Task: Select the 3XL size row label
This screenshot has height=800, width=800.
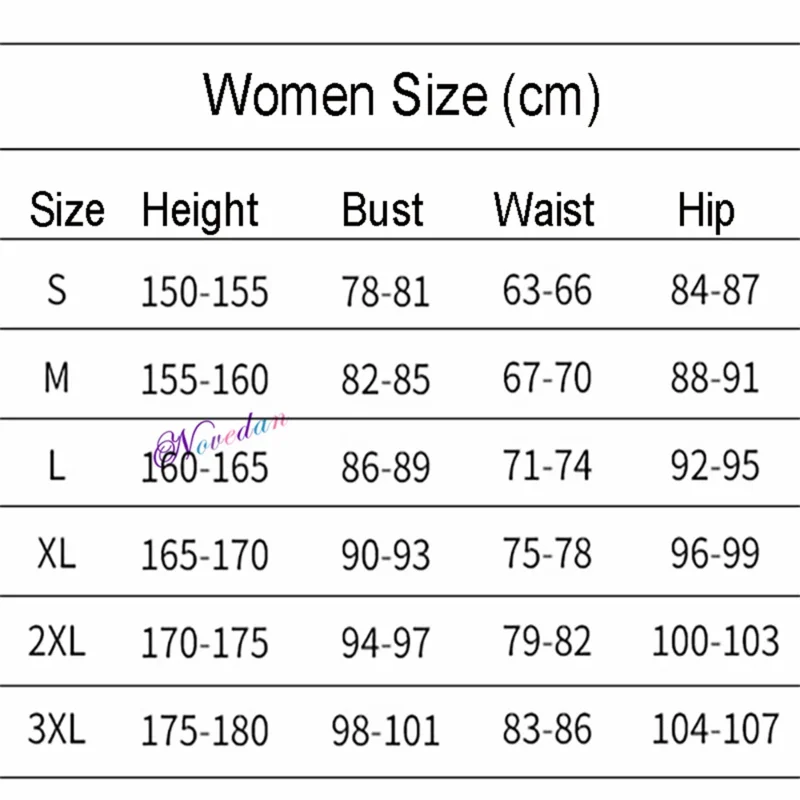Action: [x=57, y=730]
